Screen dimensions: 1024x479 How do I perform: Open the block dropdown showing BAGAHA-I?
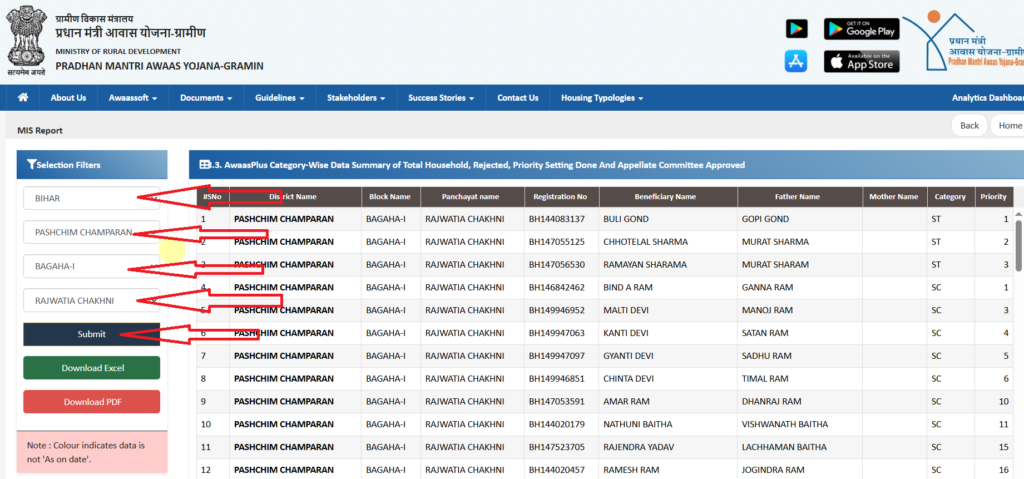tap(91, 267)
